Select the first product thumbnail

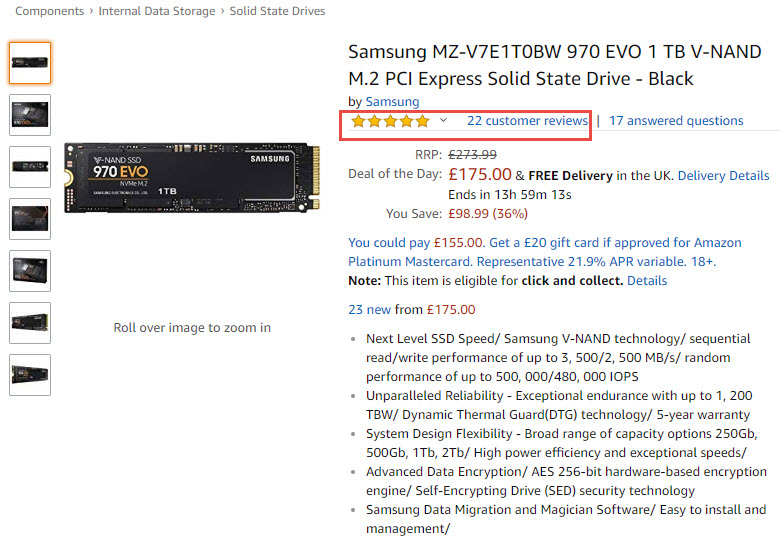pyautogui.click(x=30, y=63)
